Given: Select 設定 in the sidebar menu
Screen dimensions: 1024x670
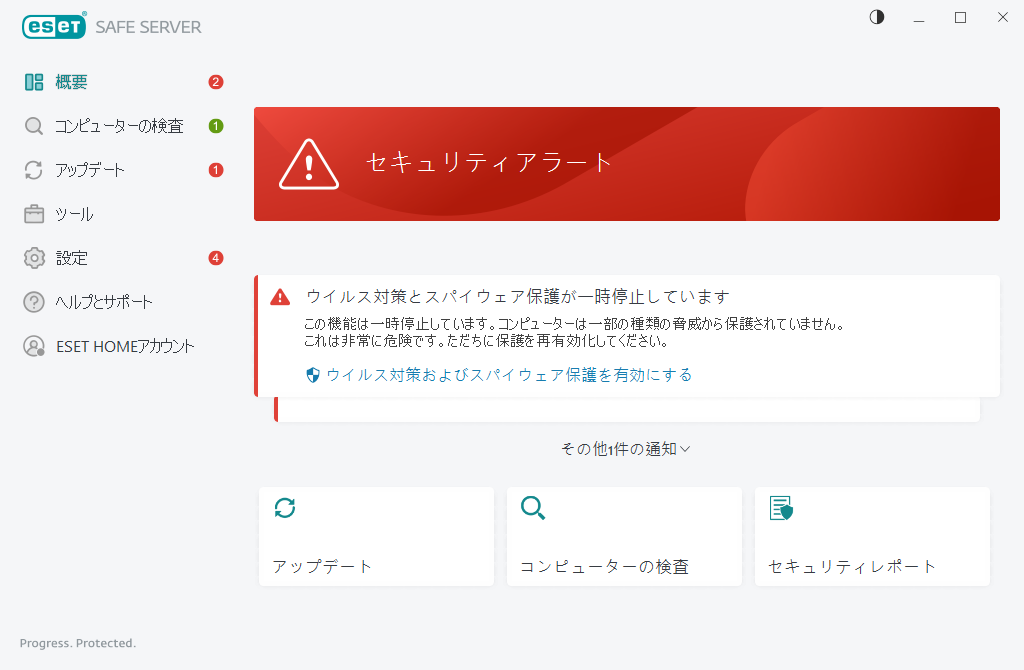Looking at the screenshot, I should (x=72, y=257).
